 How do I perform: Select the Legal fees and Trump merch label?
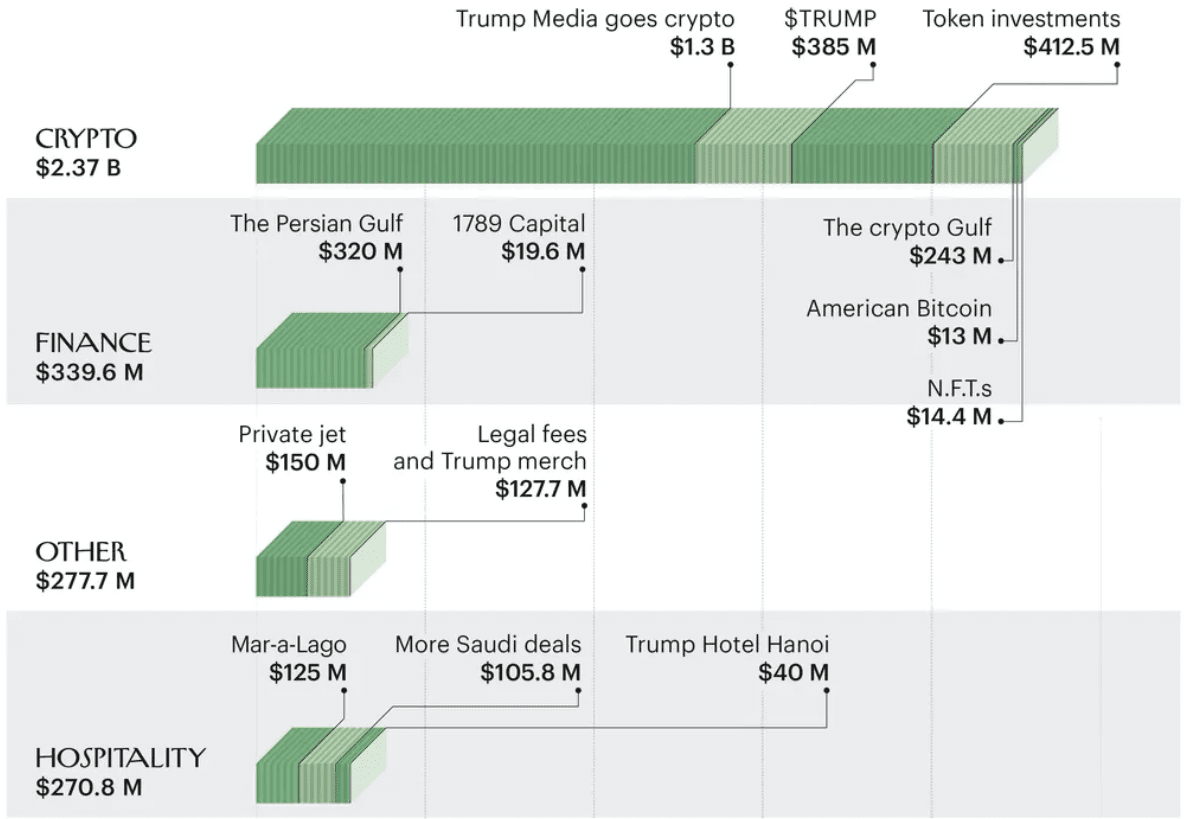pos(489,449)
